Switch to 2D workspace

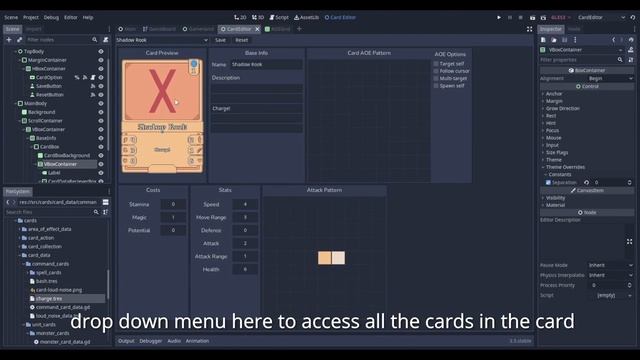[x=240, y=18]
